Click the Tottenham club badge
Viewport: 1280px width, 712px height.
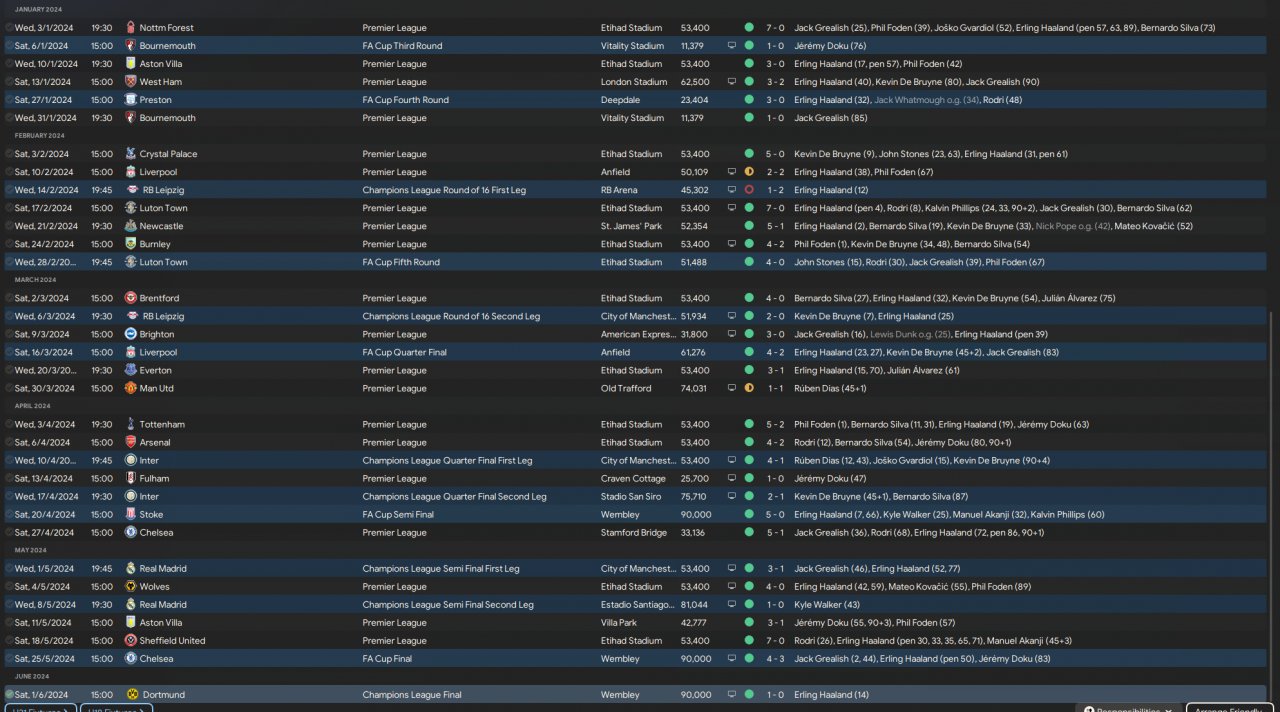130,424
